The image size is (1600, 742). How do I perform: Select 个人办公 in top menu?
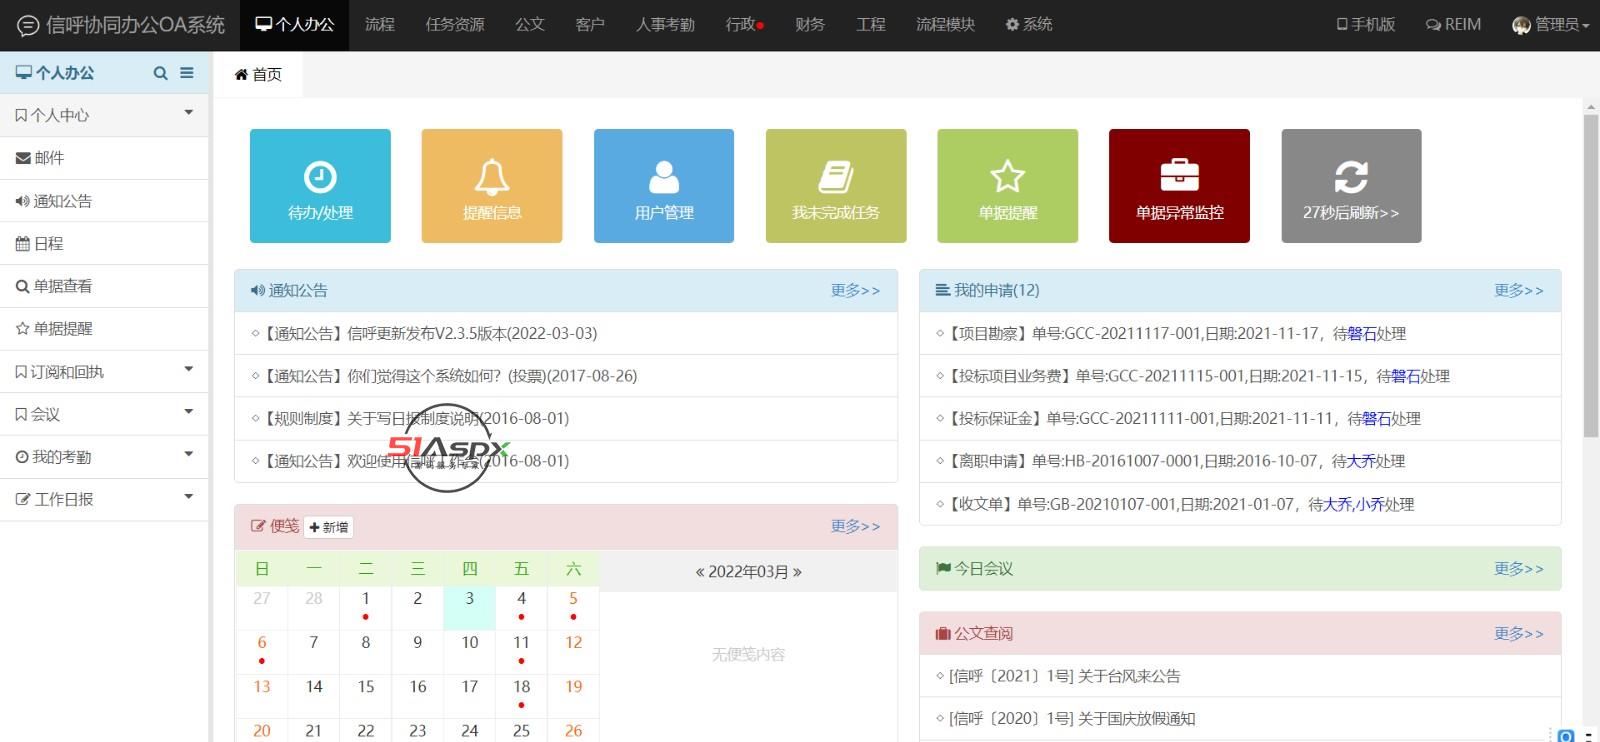294,25
